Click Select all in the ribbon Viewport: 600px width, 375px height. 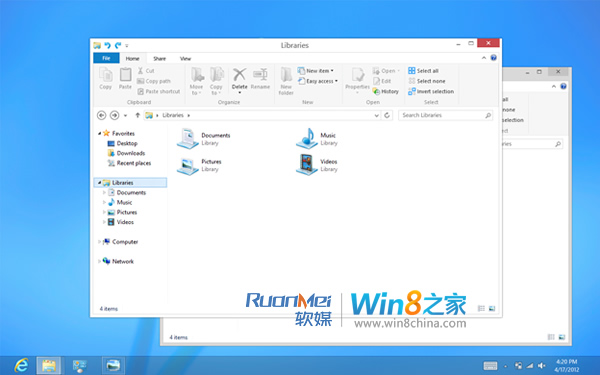[423, 71]
